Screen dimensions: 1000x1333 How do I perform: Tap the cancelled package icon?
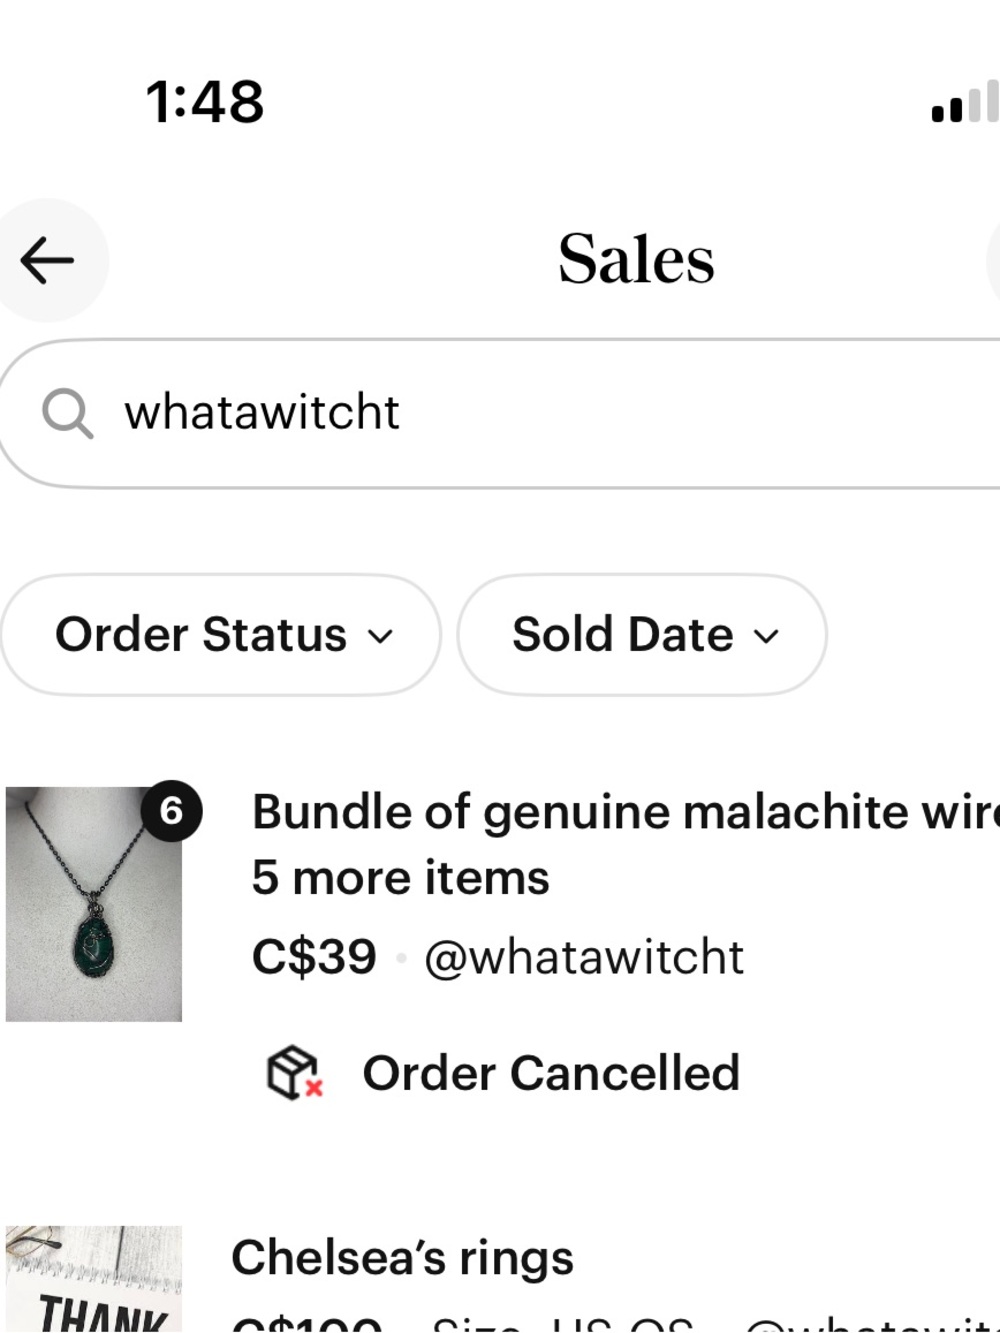pos(294,1073)
